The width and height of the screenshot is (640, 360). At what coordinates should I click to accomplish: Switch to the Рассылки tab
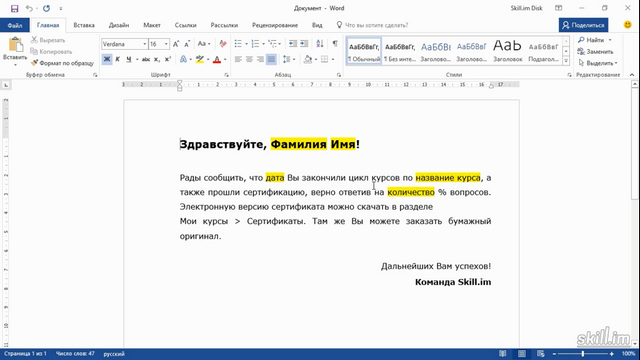(224, 25)
